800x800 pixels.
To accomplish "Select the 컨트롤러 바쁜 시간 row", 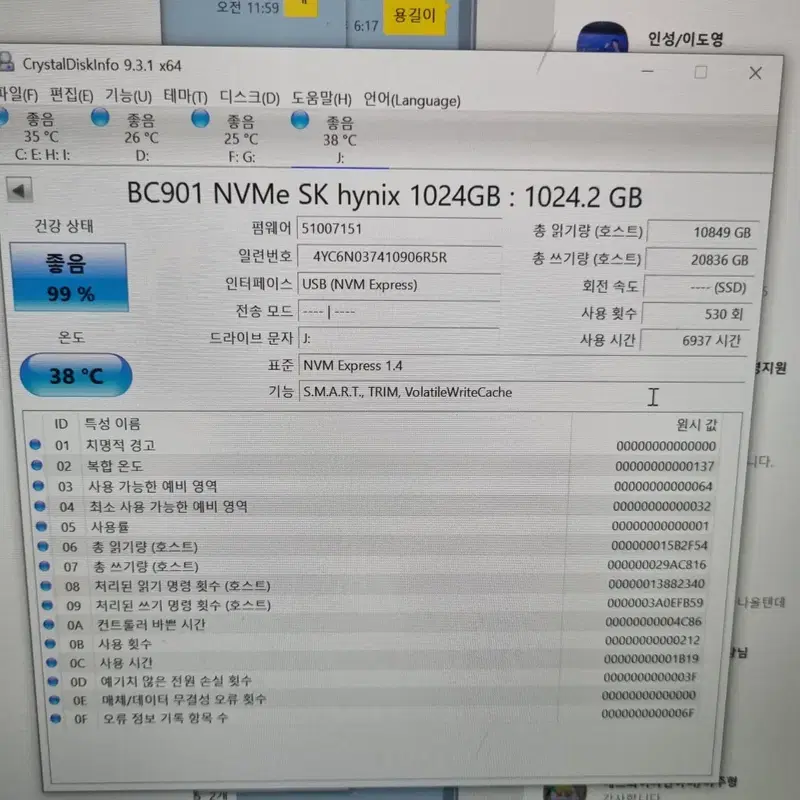I will point(375,623).
